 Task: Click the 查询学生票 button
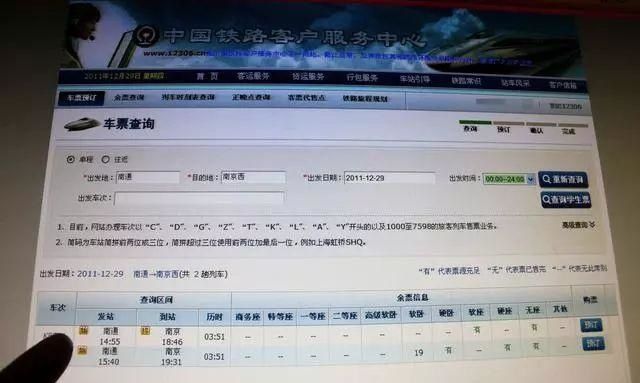click(566, 200)
